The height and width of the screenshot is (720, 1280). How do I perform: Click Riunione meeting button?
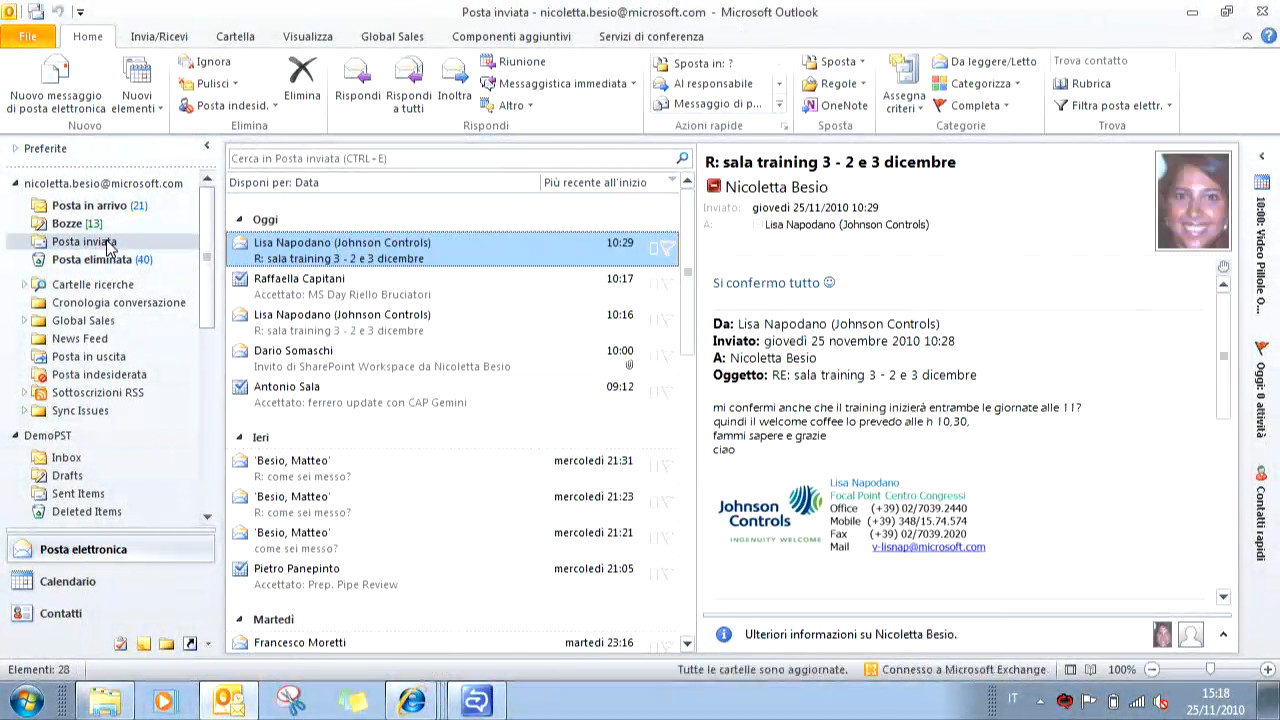(x=513, y=62)
